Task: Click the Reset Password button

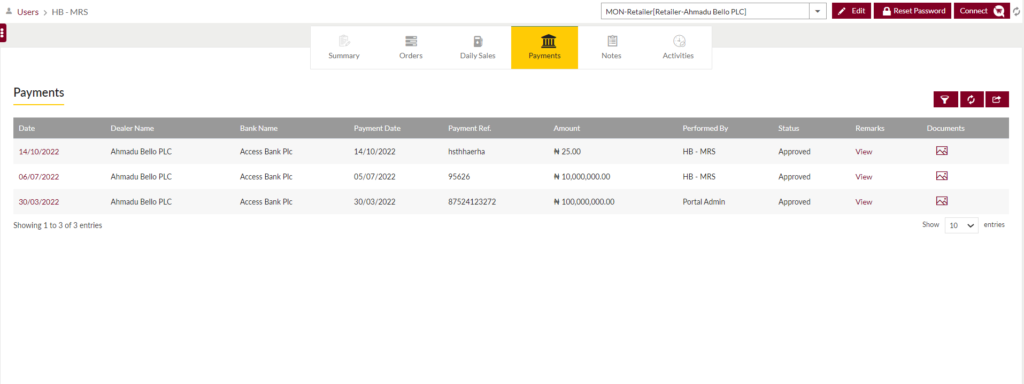Action: pyautogui.click(x=912, y=11)
